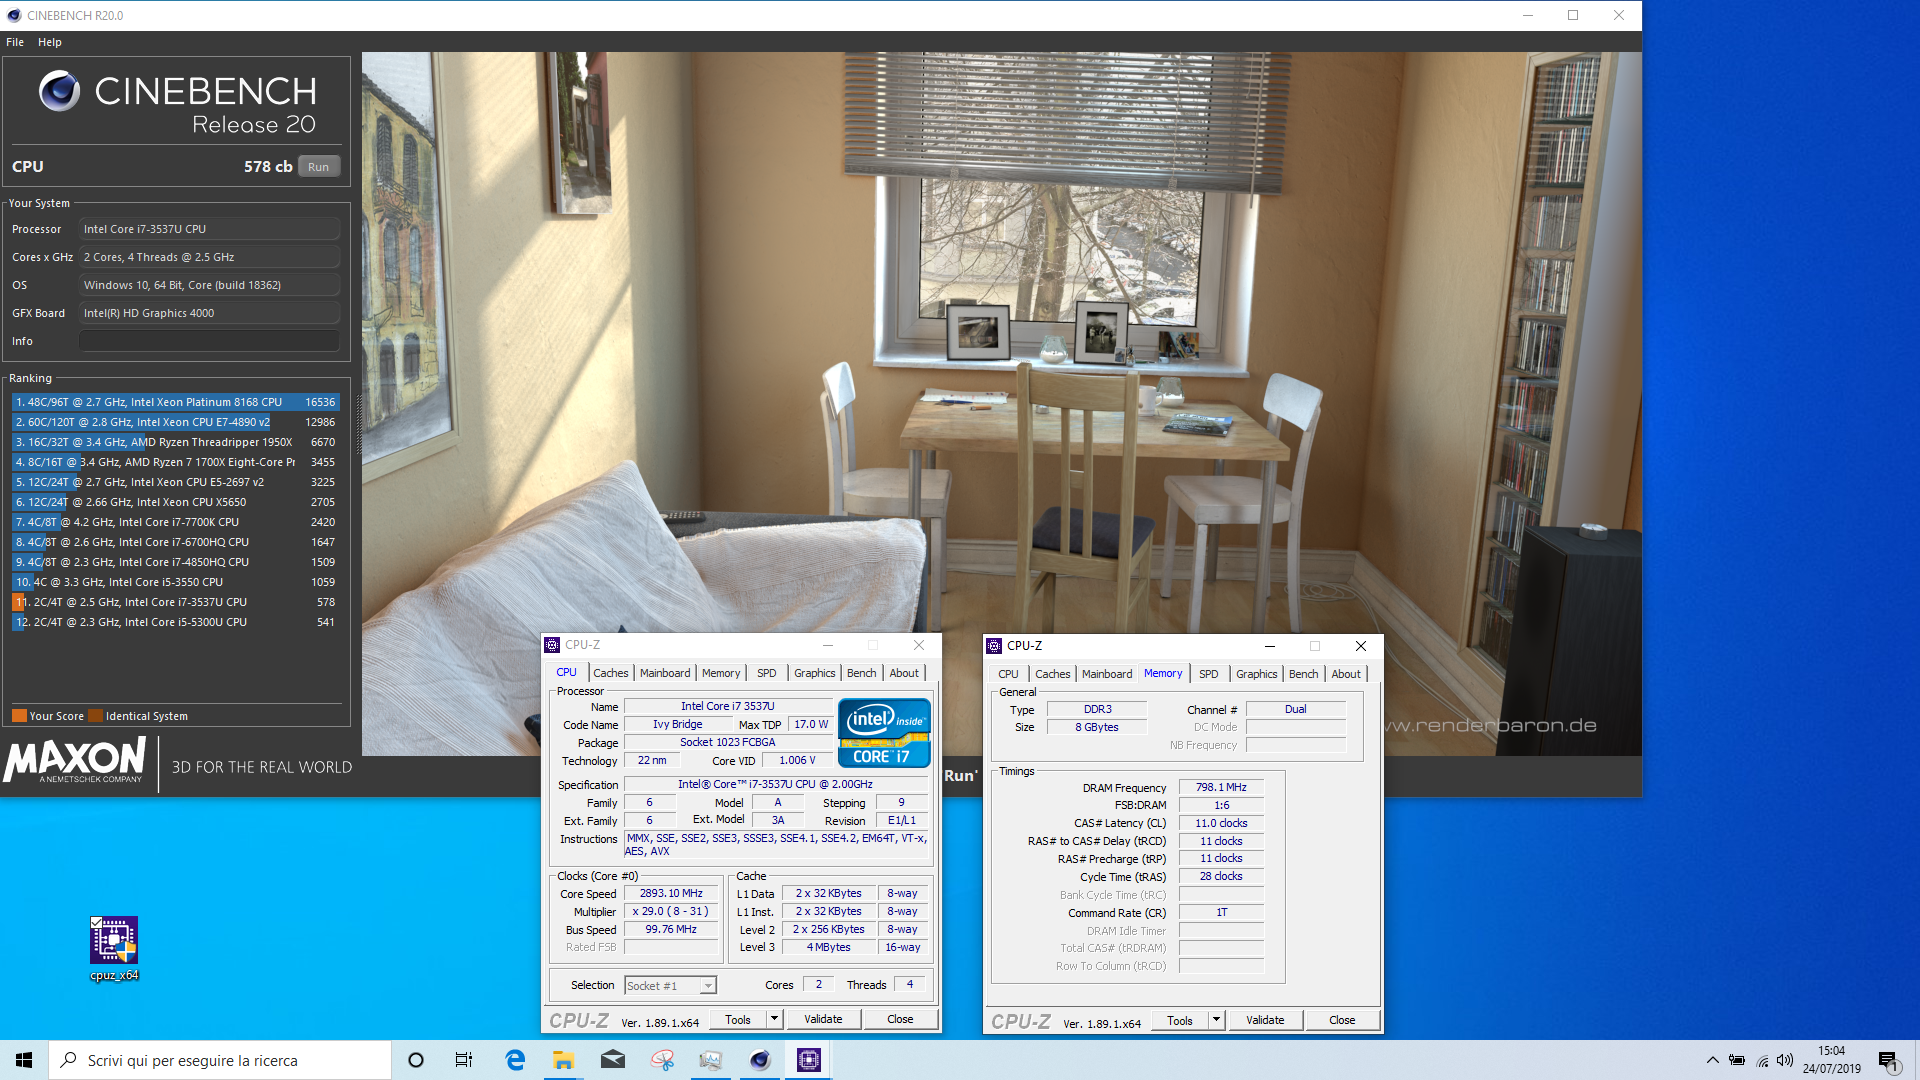The height and width of the screenshot is (1080, 1920).
Task: Click the orange Your Score swatch
Action: 19,716
